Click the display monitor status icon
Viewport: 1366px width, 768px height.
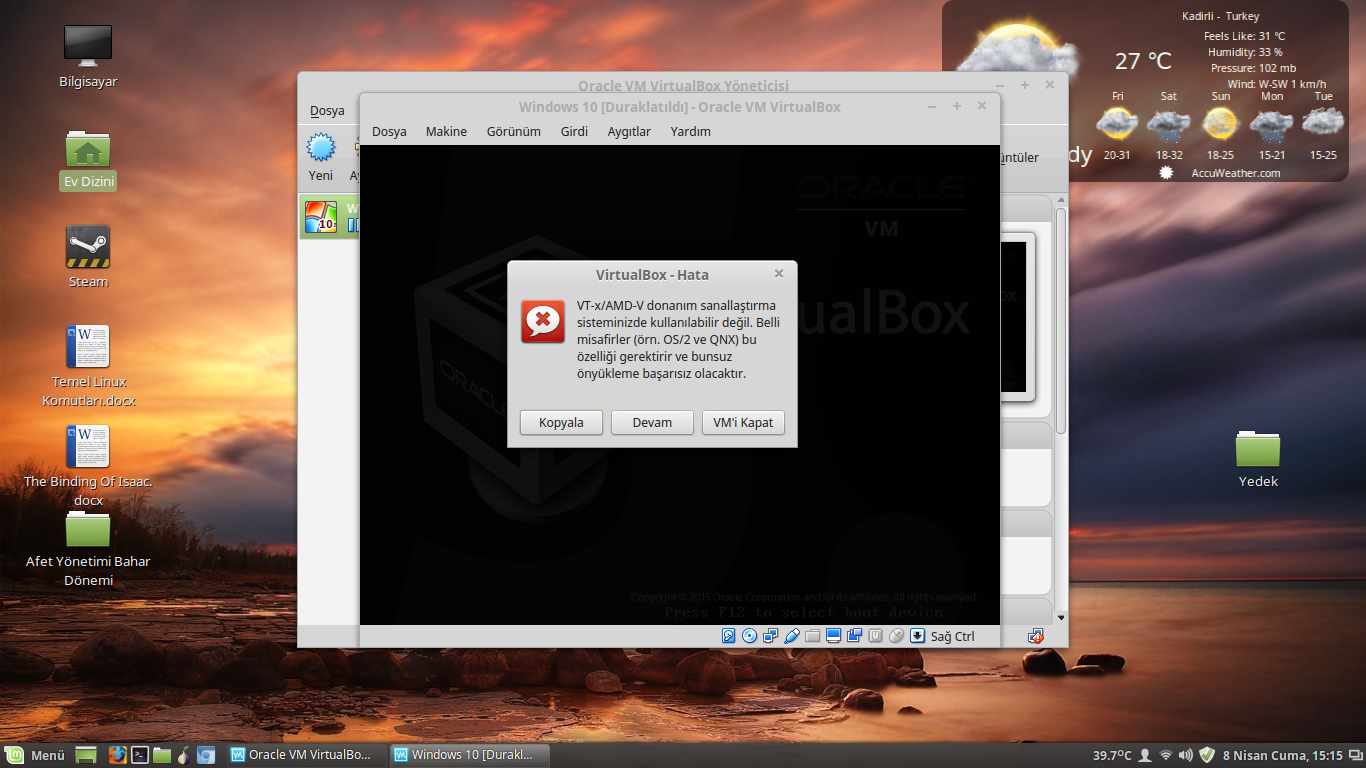coord(833,636)
